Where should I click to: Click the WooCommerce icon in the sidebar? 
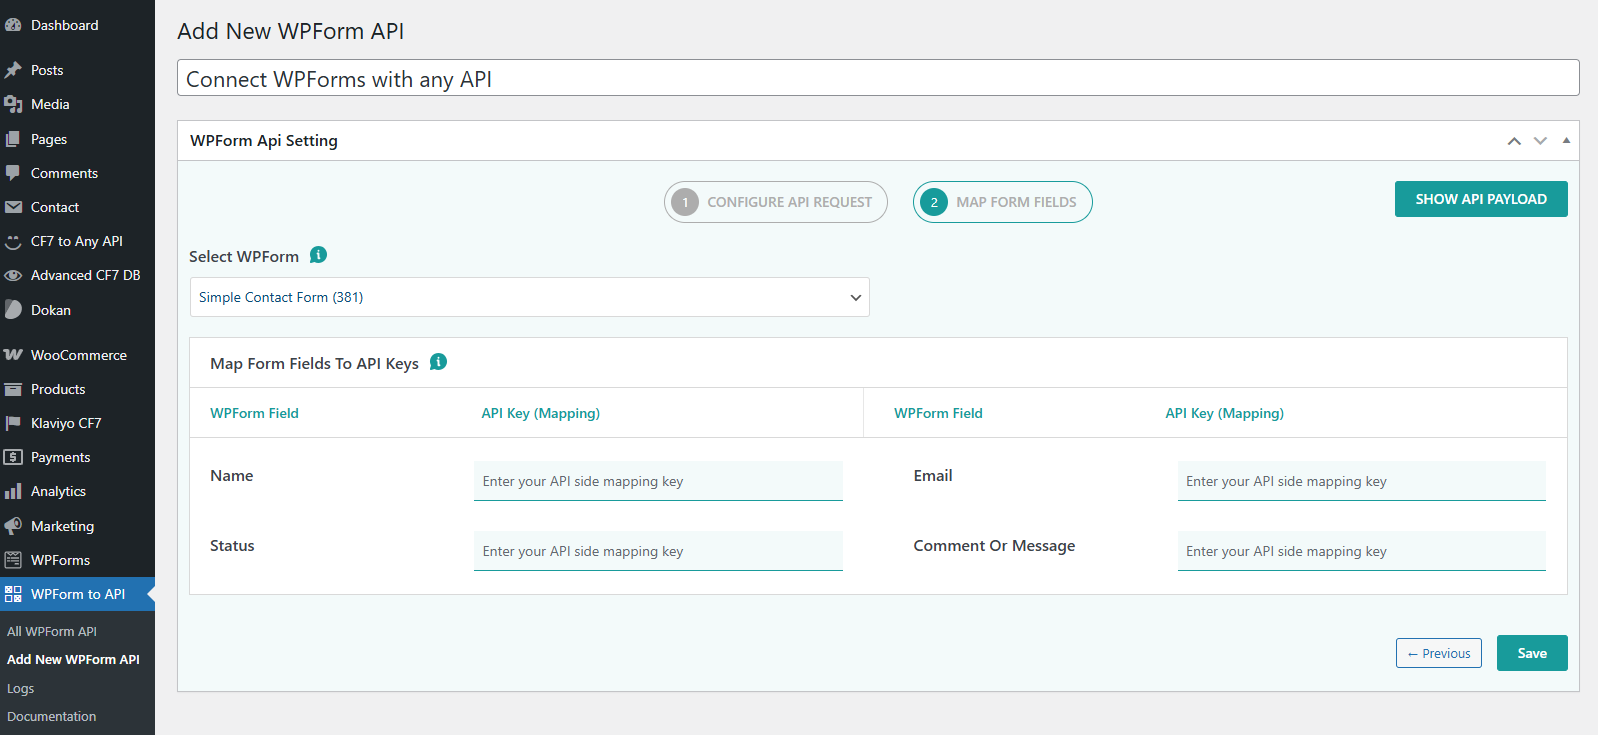tap(13, 355)
